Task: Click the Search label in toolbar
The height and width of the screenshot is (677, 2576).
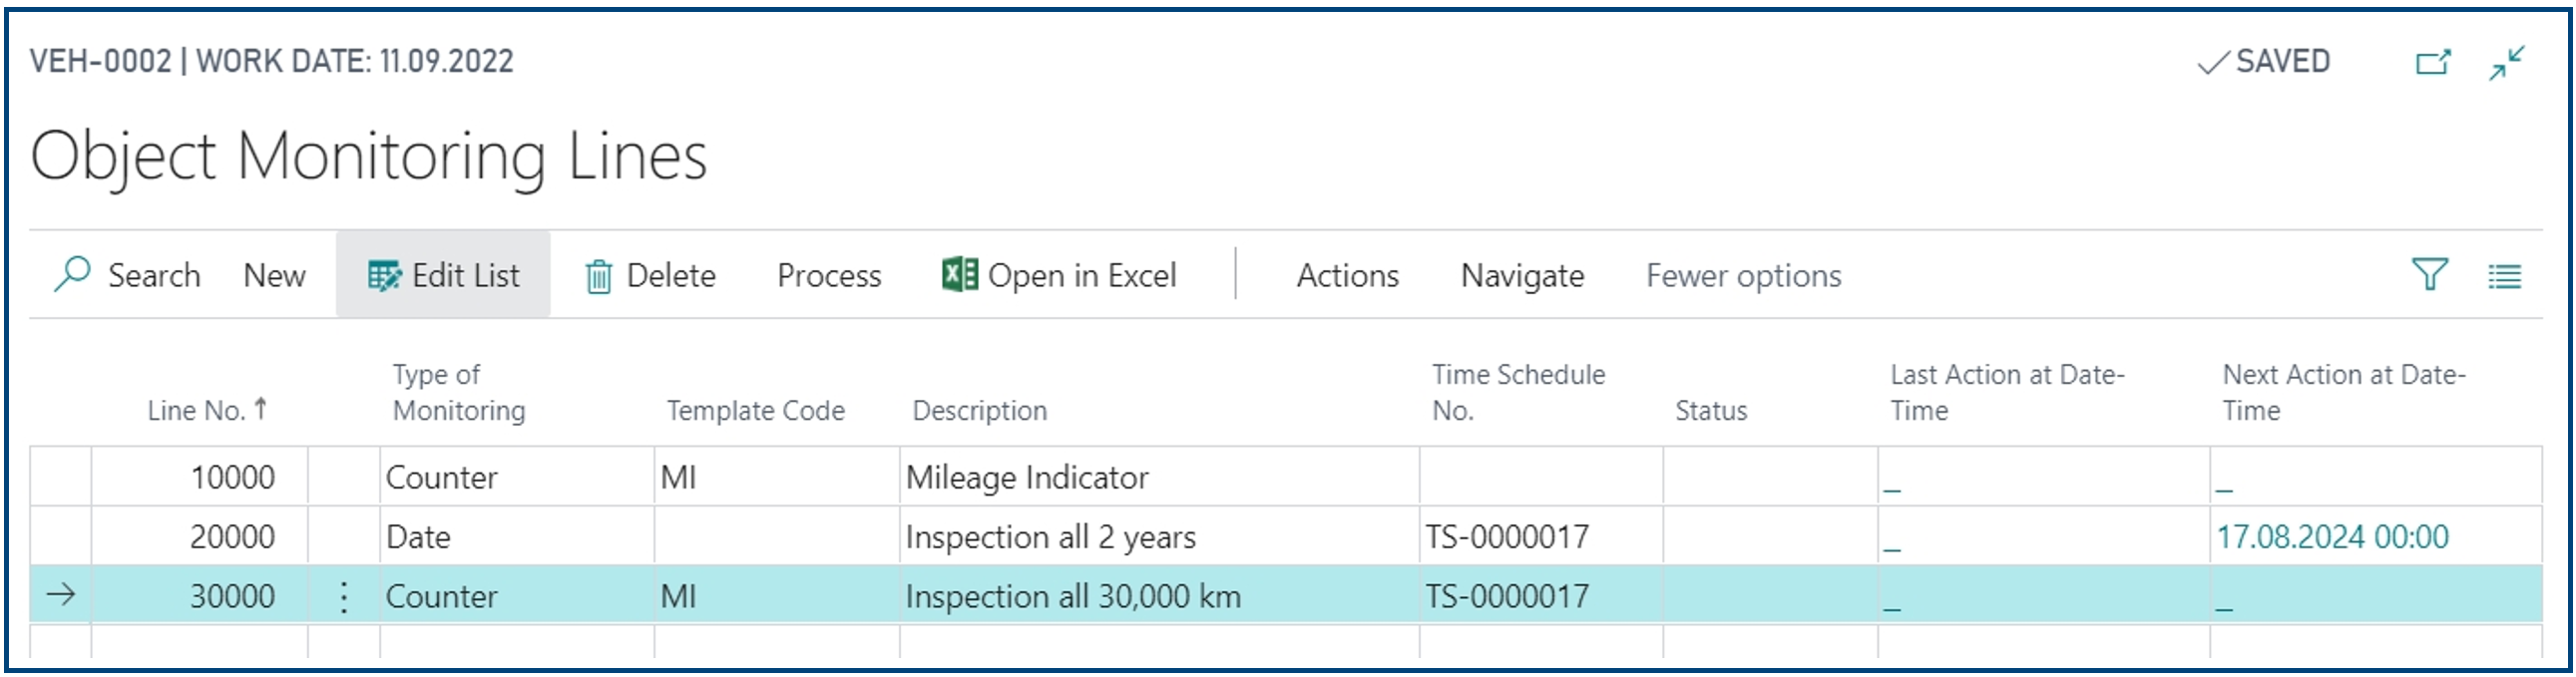Action: pos(154,276)
